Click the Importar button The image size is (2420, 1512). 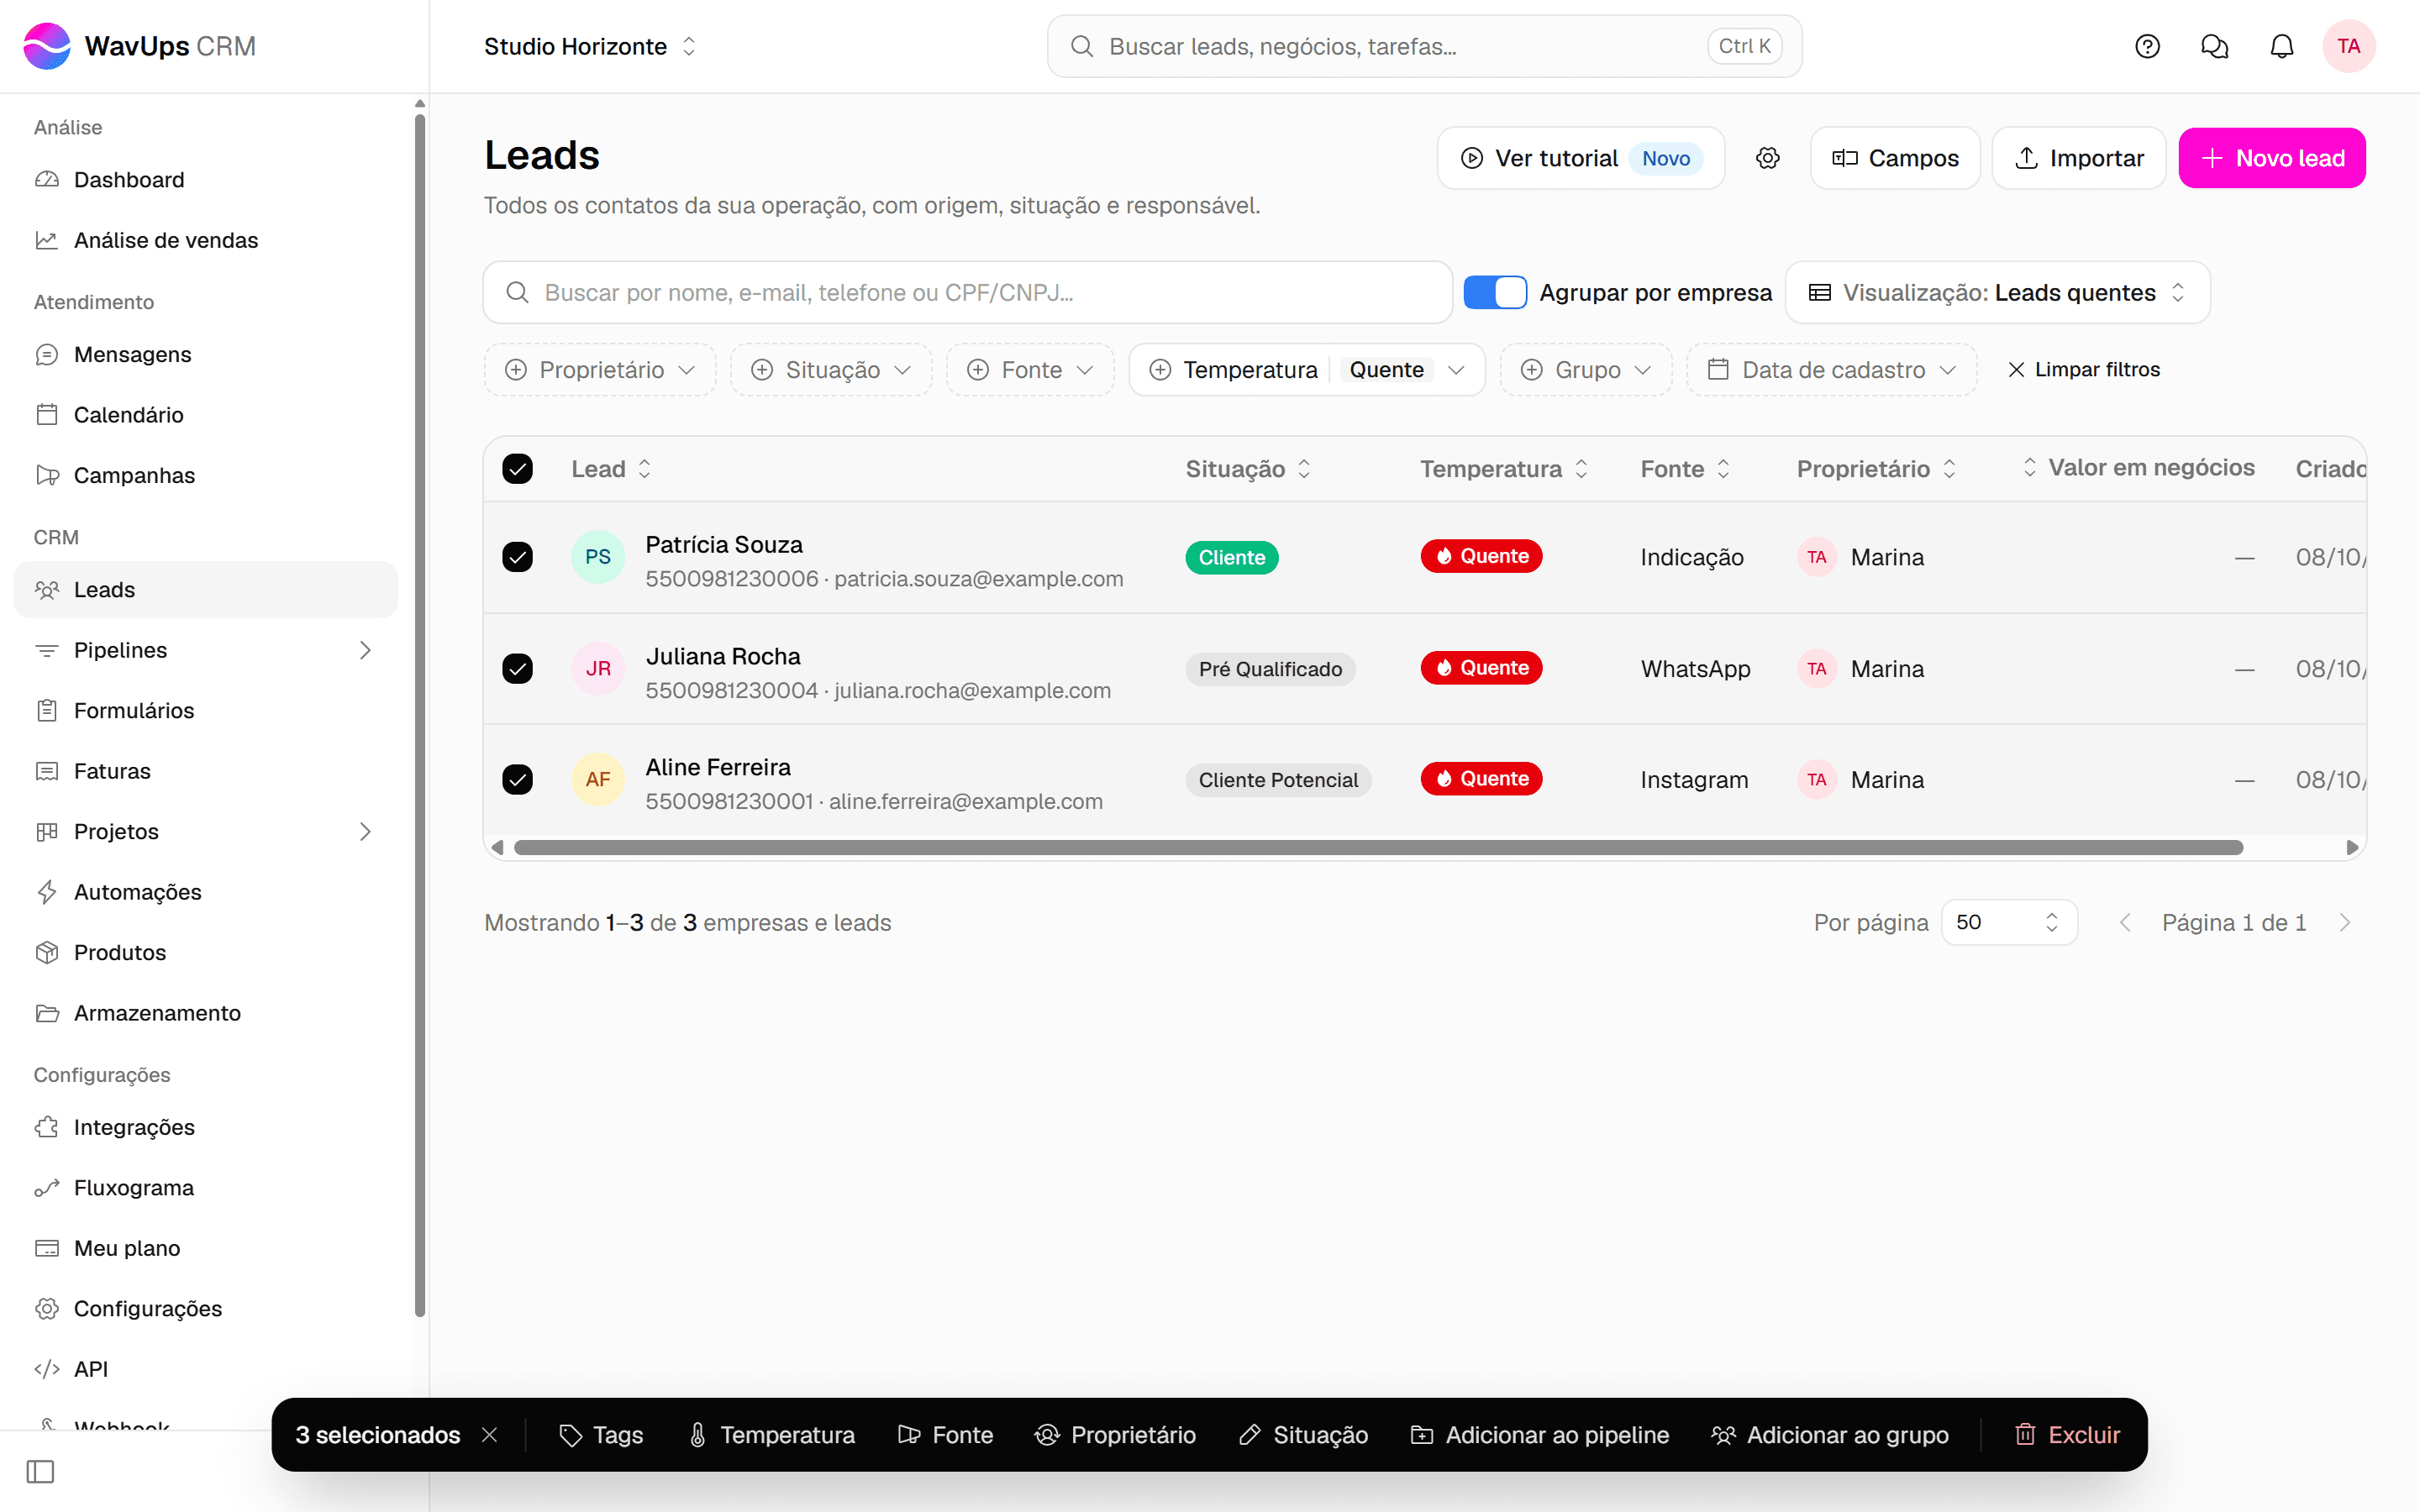click(2079, 158)
